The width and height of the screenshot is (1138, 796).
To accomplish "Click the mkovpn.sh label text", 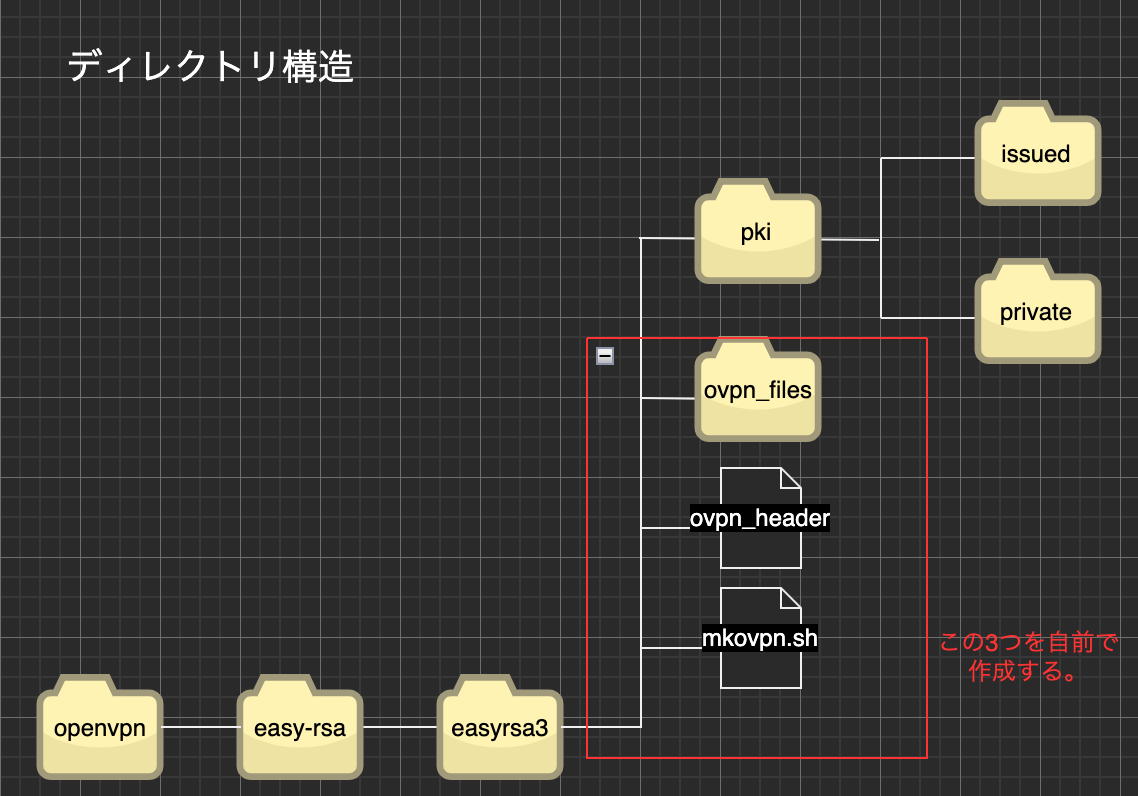I will 759,637.
